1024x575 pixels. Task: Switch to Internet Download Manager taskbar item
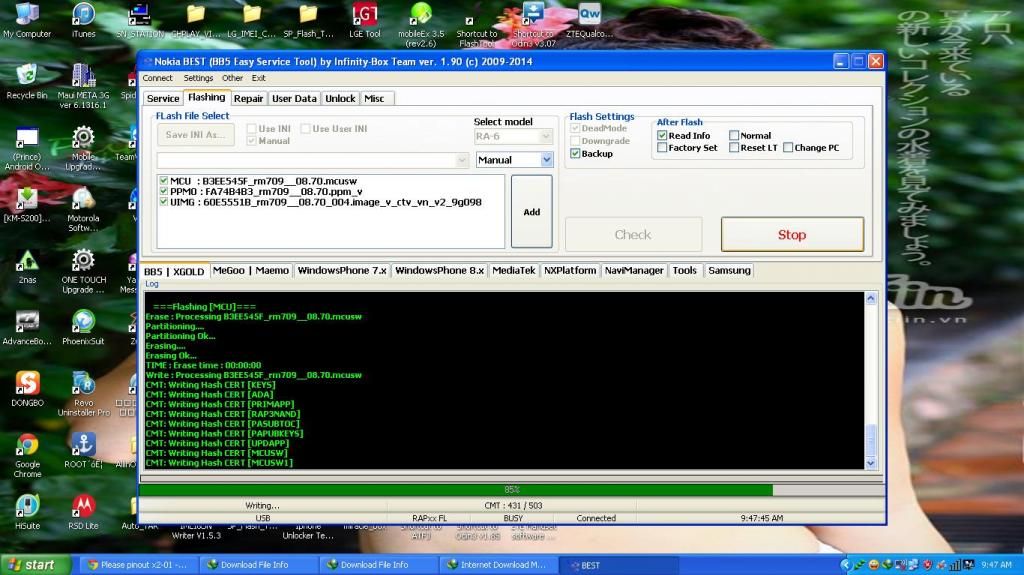[498, 565]
